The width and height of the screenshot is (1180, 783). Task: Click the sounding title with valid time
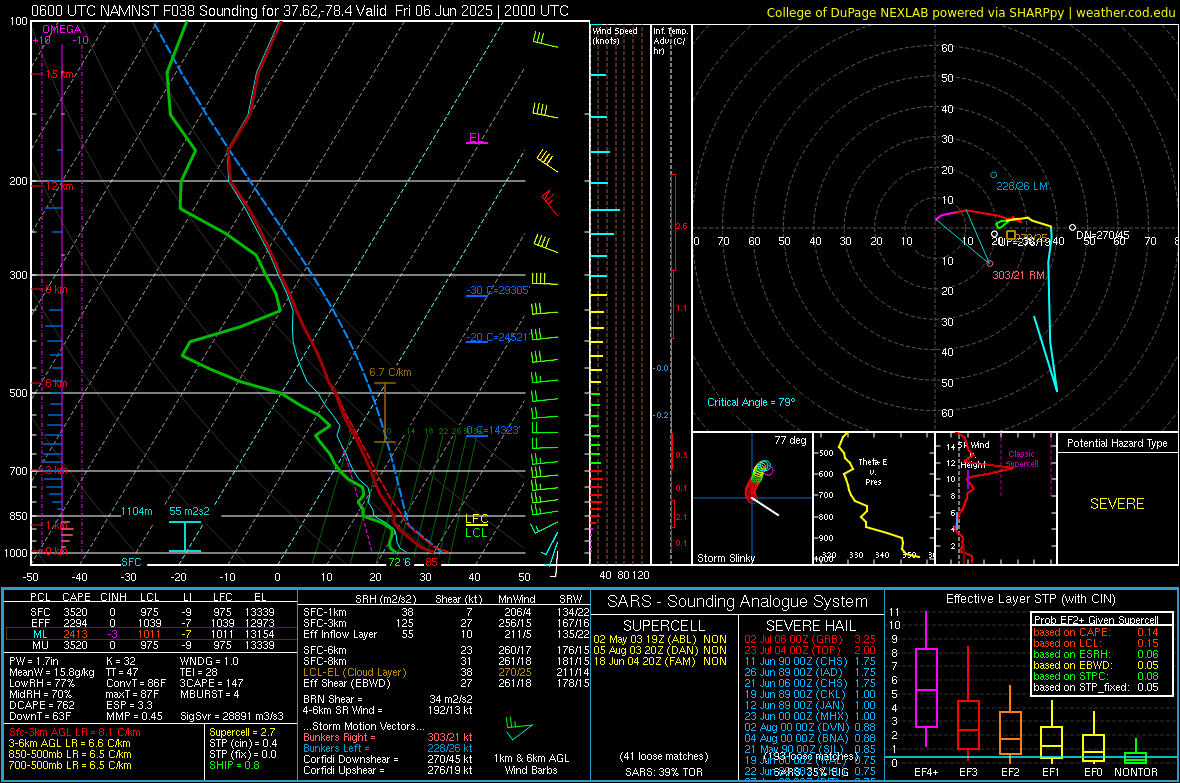point(300,11)
